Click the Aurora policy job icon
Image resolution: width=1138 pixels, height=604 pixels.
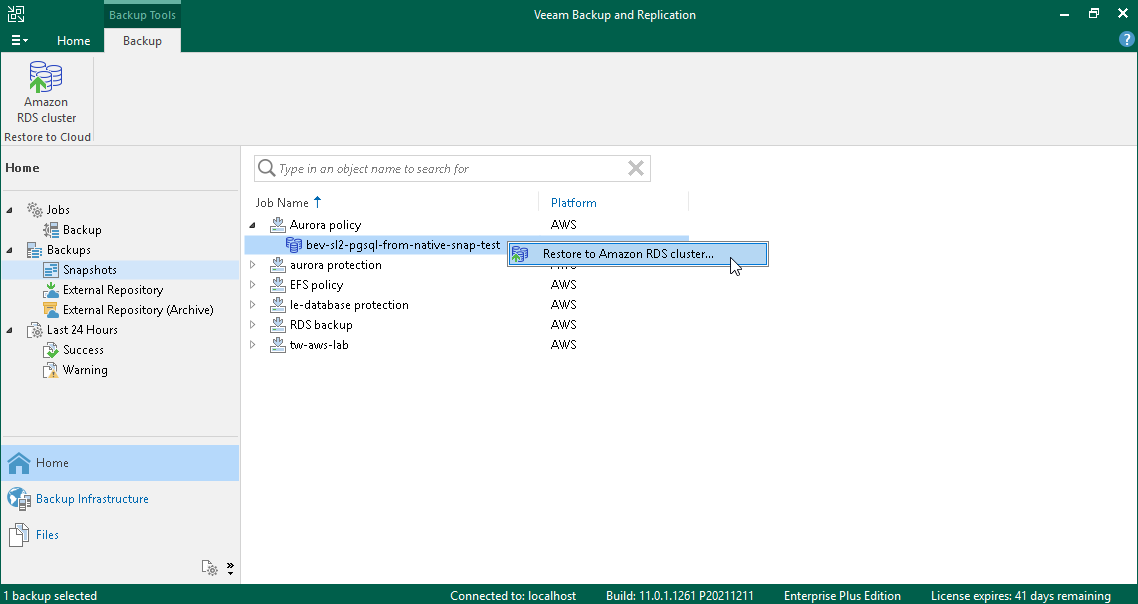[x=277, y=225]
